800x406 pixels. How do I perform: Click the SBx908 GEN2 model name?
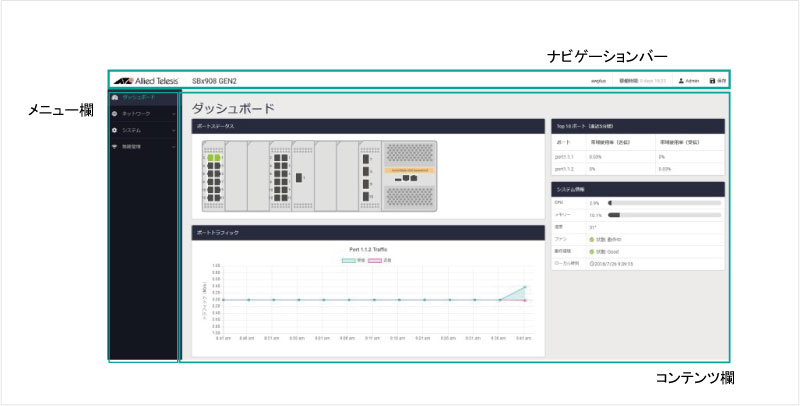click(214, 81)
